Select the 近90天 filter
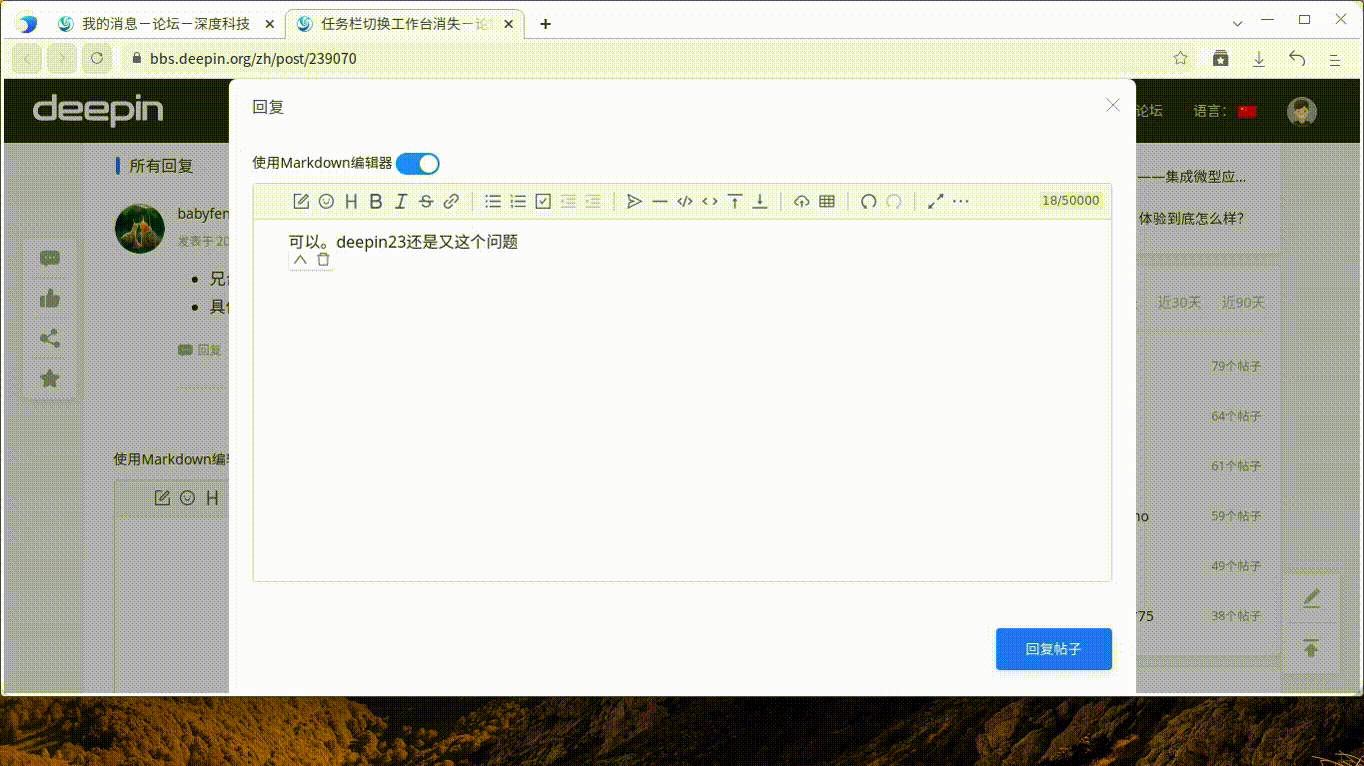 [x=1242, y=302]
